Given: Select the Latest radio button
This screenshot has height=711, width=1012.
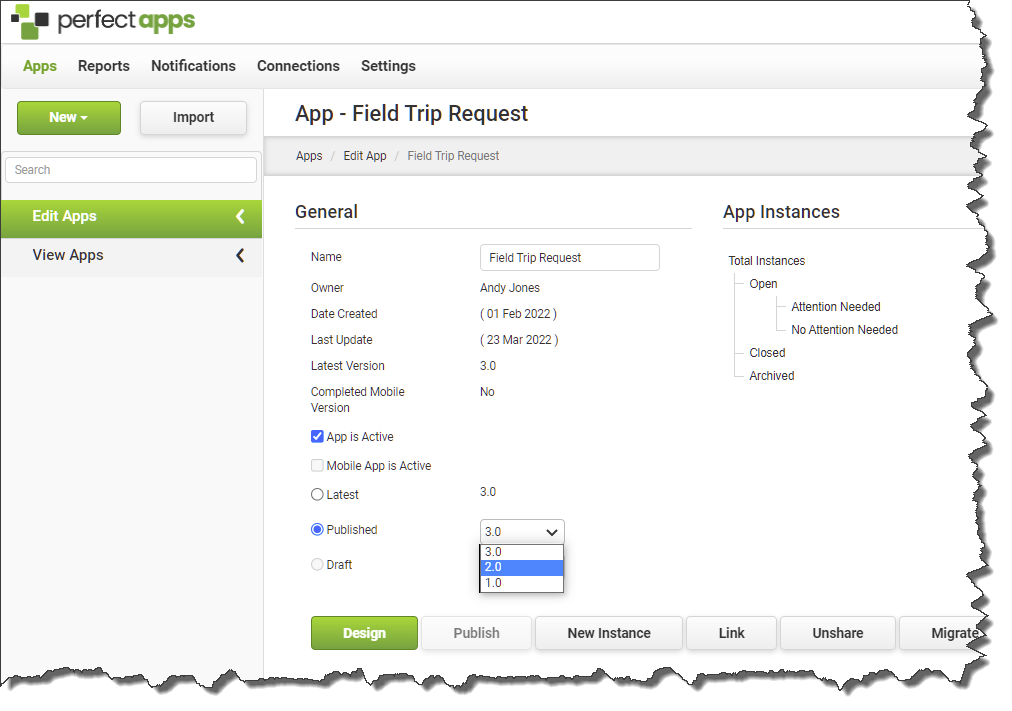Looking at the screenshot, I should click(x=317, y=495).
